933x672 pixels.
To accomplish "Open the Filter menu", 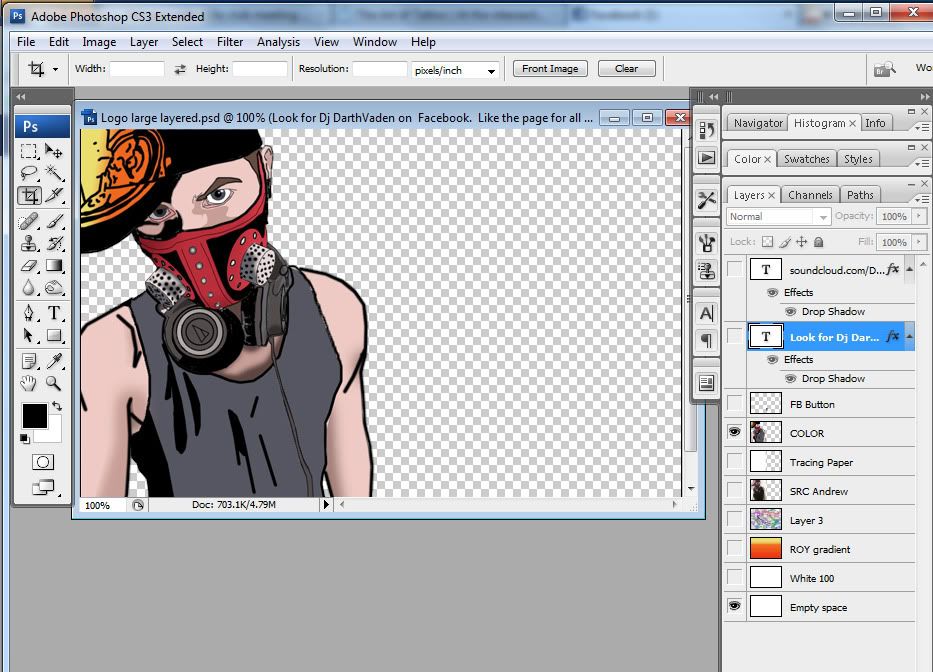I will point(230,42).
